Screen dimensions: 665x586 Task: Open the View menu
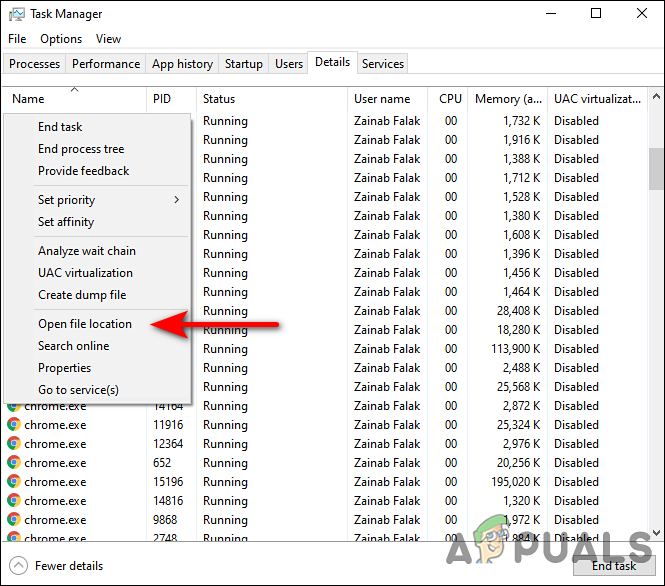point(108,39)
